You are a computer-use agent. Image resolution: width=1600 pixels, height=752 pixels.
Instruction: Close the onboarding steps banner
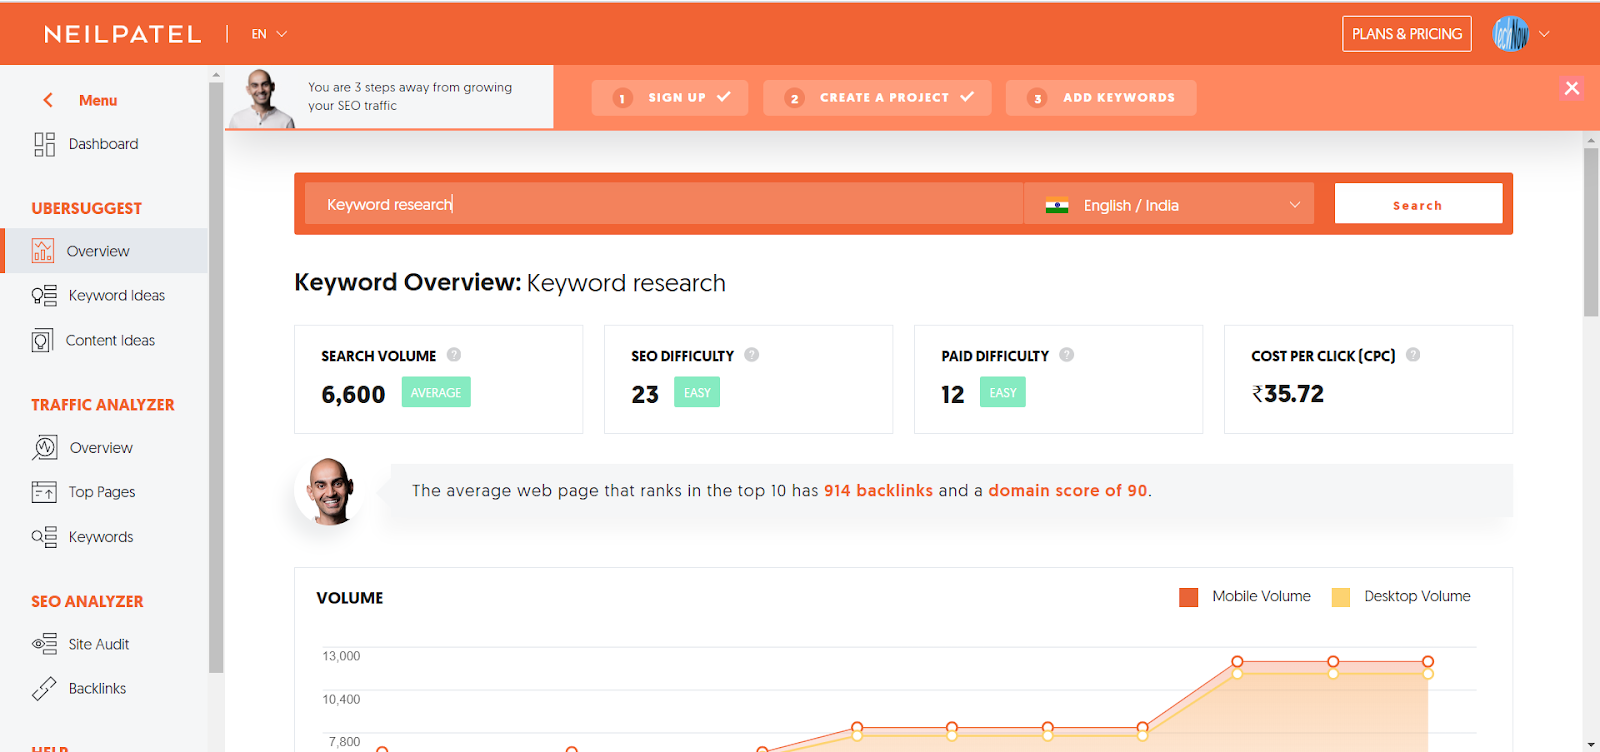pos(1572,88)
